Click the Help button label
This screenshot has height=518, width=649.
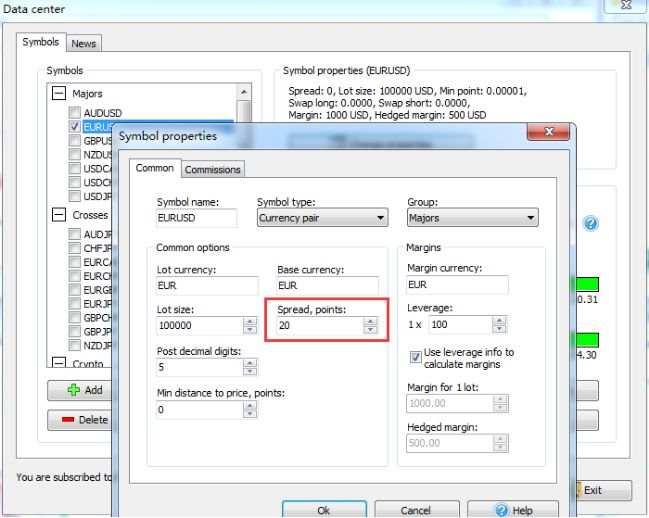[x=522, y=511]
